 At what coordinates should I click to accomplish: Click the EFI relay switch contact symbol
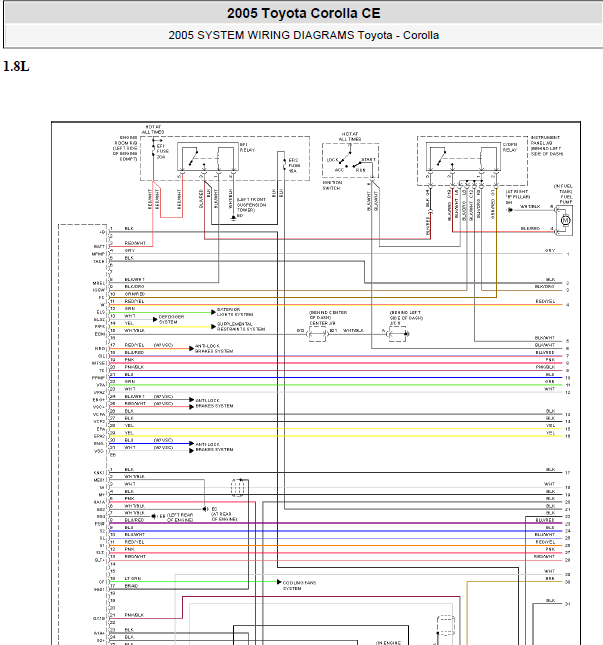click(x=193, y=158)
